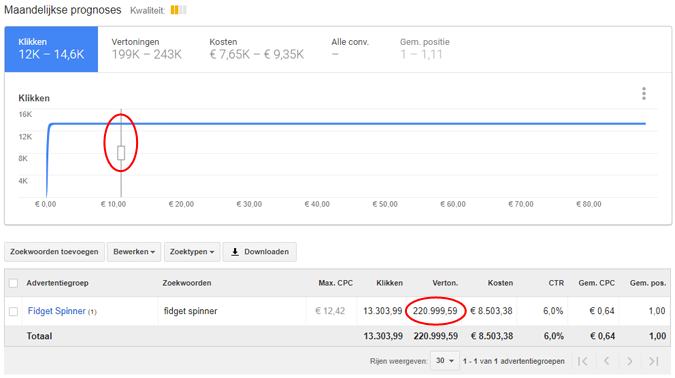Expand the Bewerken dropdown
Viewport: 675px width, 378px height.
click(134, 252)
